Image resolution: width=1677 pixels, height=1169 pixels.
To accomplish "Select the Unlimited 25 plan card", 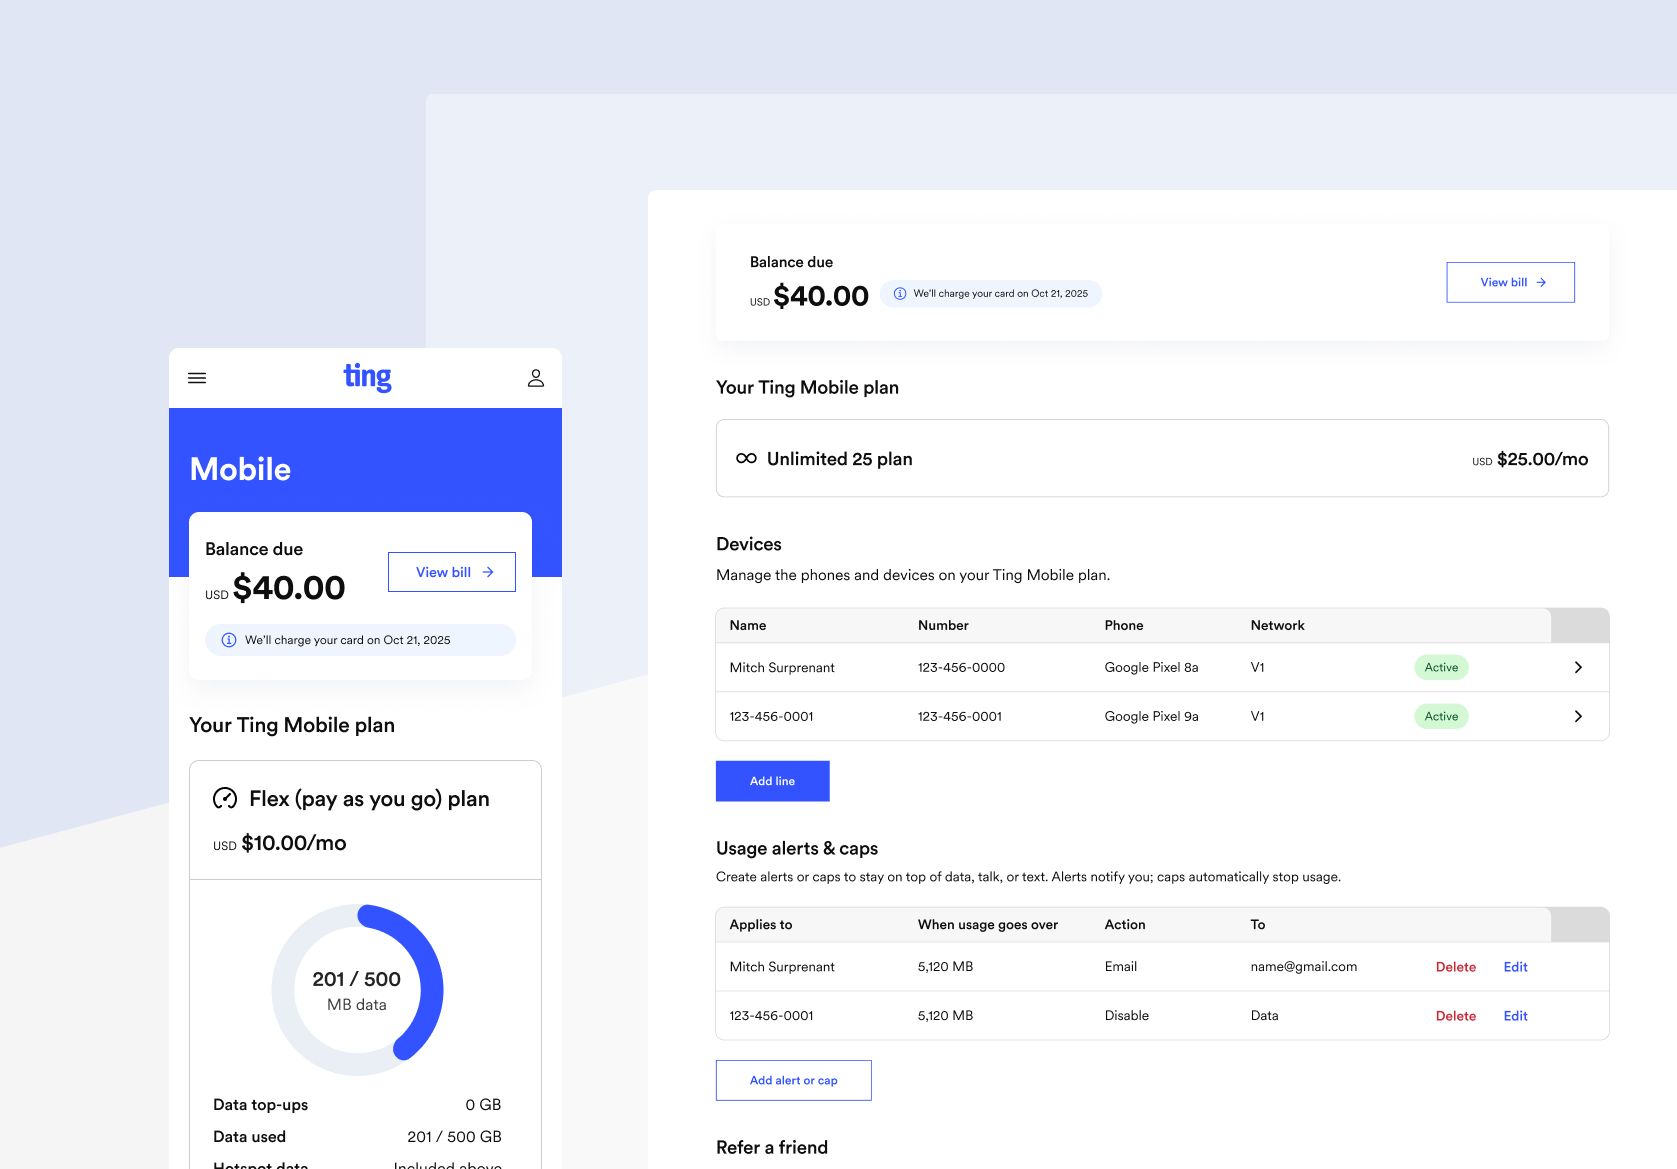I will coord(1161,459).
